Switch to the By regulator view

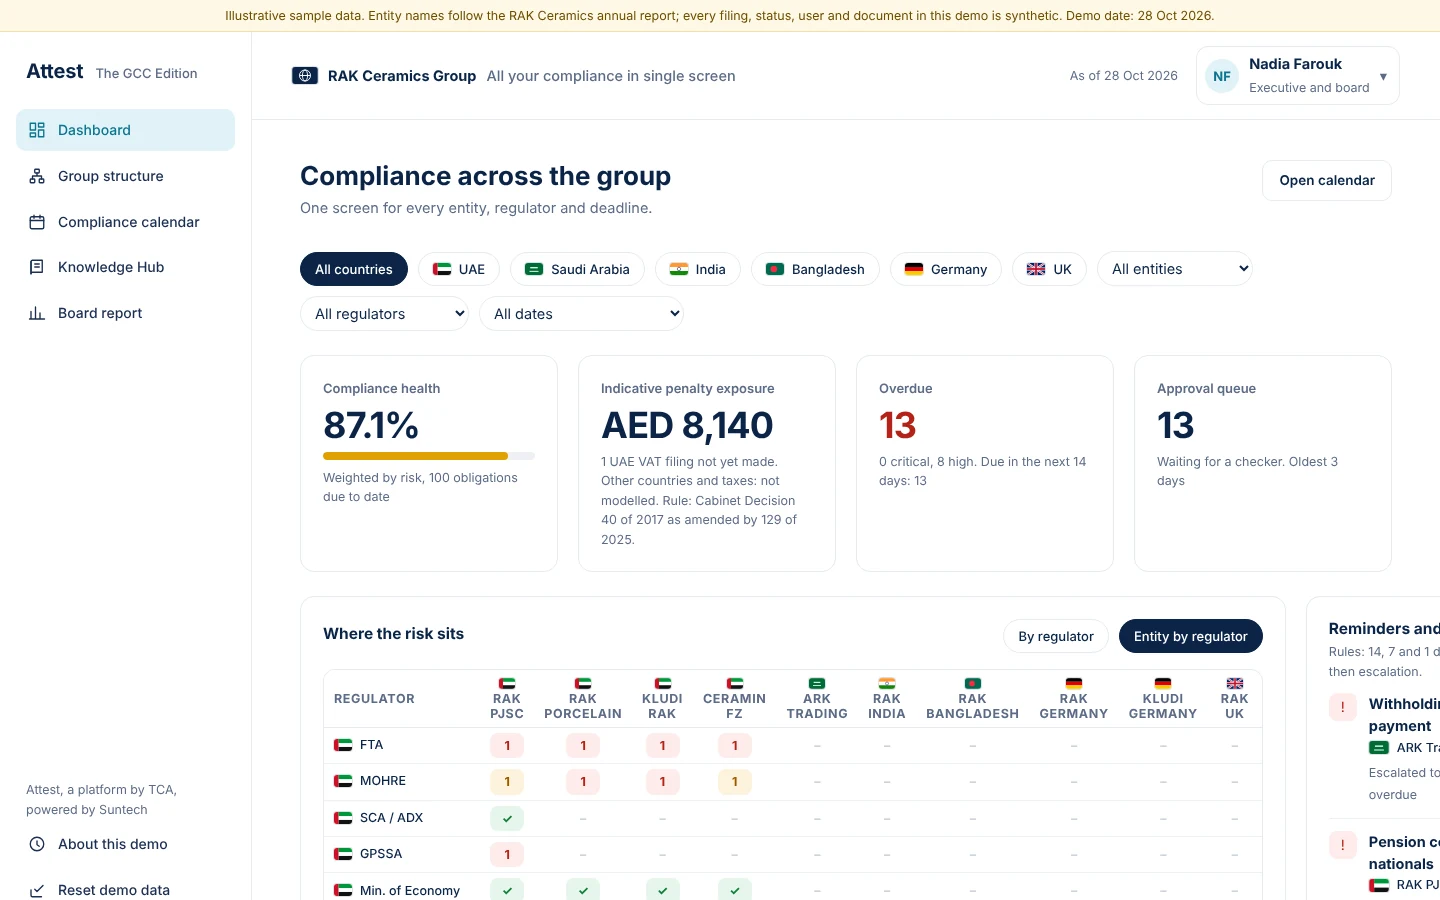pyautogui.click(x=1056, y=636)
